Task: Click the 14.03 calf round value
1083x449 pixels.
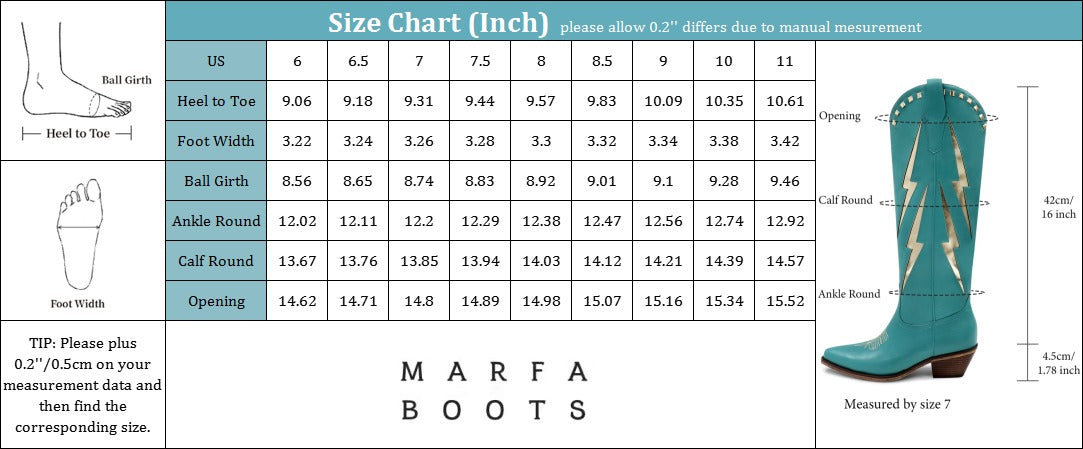Action: 541,261
